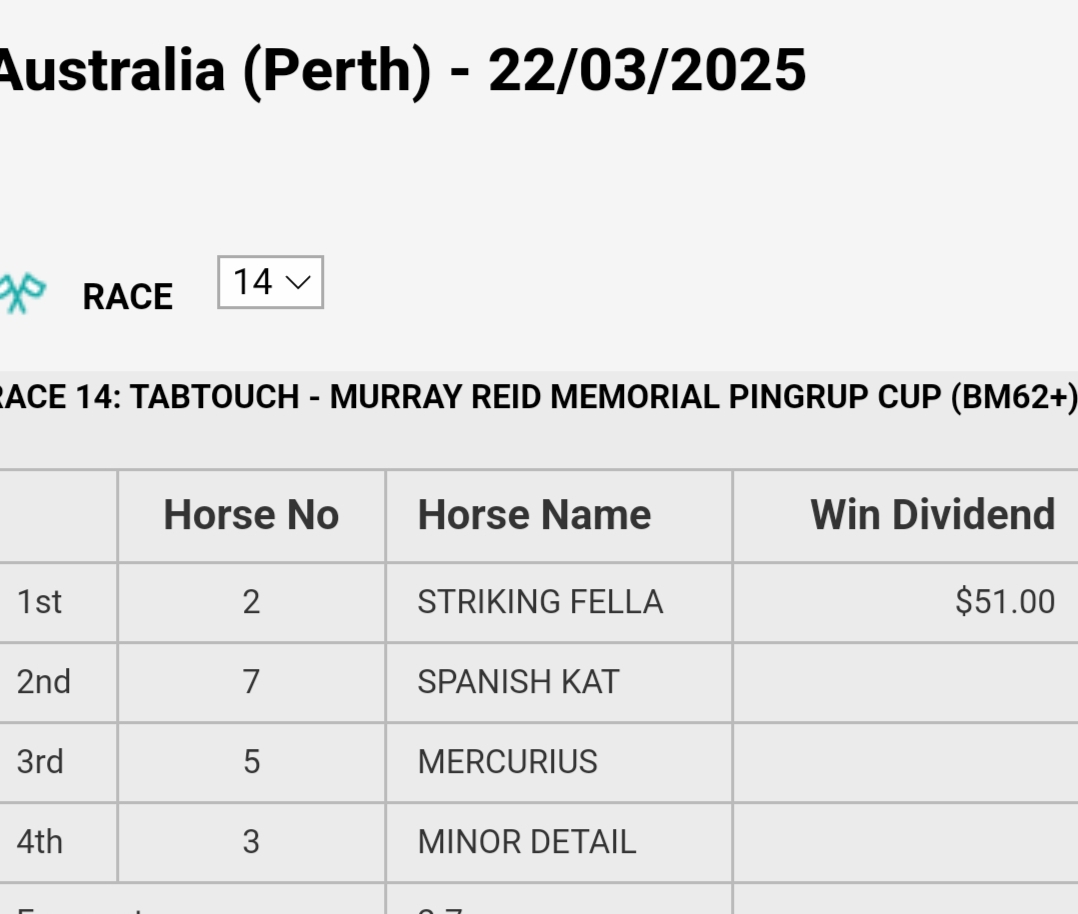Image resolution: width=1078 pixels, height=914 pixels.
Task: Click the 4th place row label
Action: point(40,842)
